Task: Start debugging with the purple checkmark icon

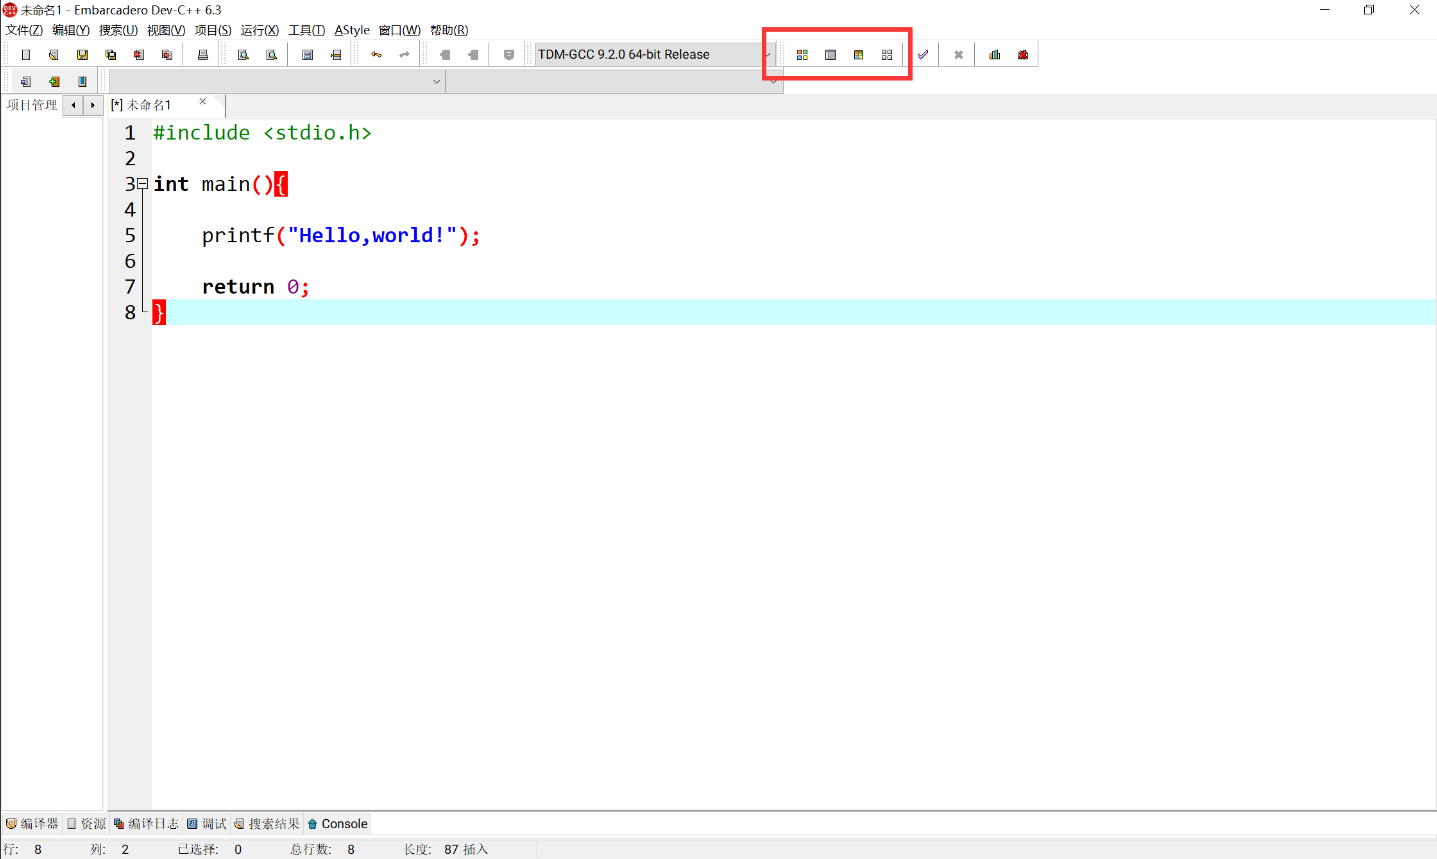Action: click(923, 55)
